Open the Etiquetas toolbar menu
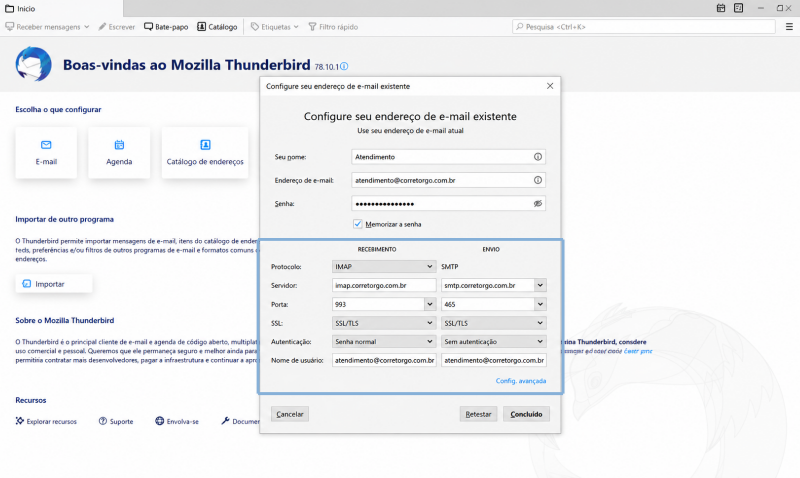The height and width of the screenshot is (478, 800). coord(274,27)
